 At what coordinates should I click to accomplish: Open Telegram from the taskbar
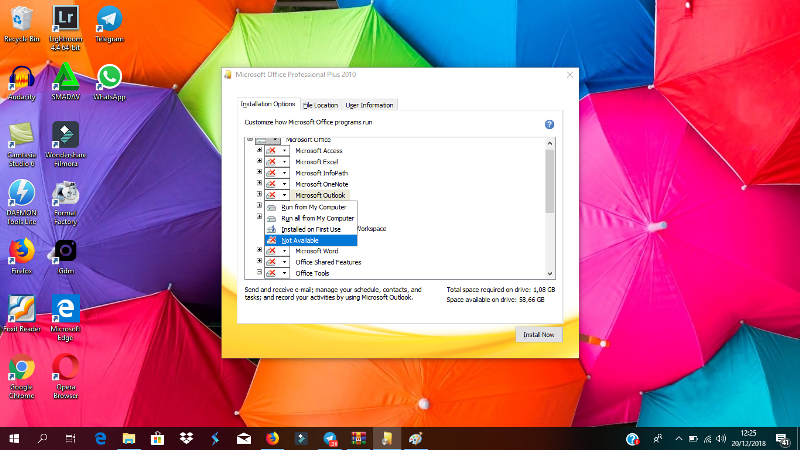330,439
